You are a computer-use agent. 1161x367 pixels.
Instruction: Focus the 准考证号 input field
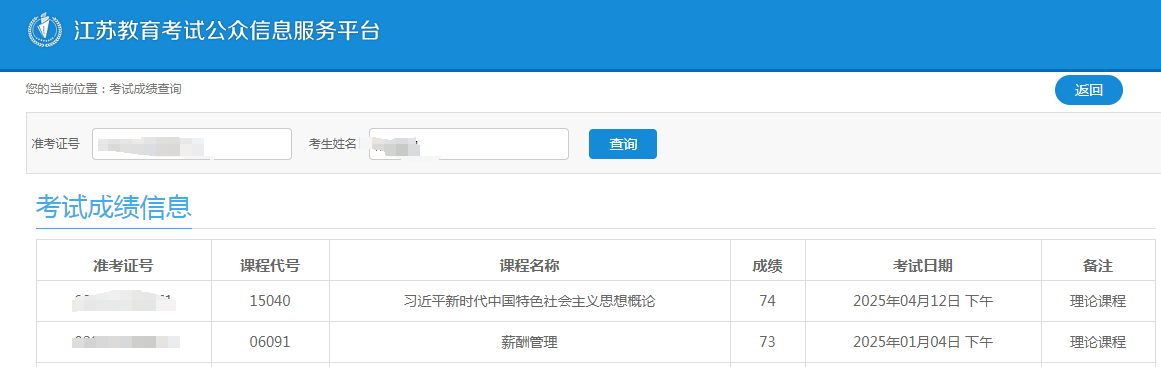click(192, 144)
